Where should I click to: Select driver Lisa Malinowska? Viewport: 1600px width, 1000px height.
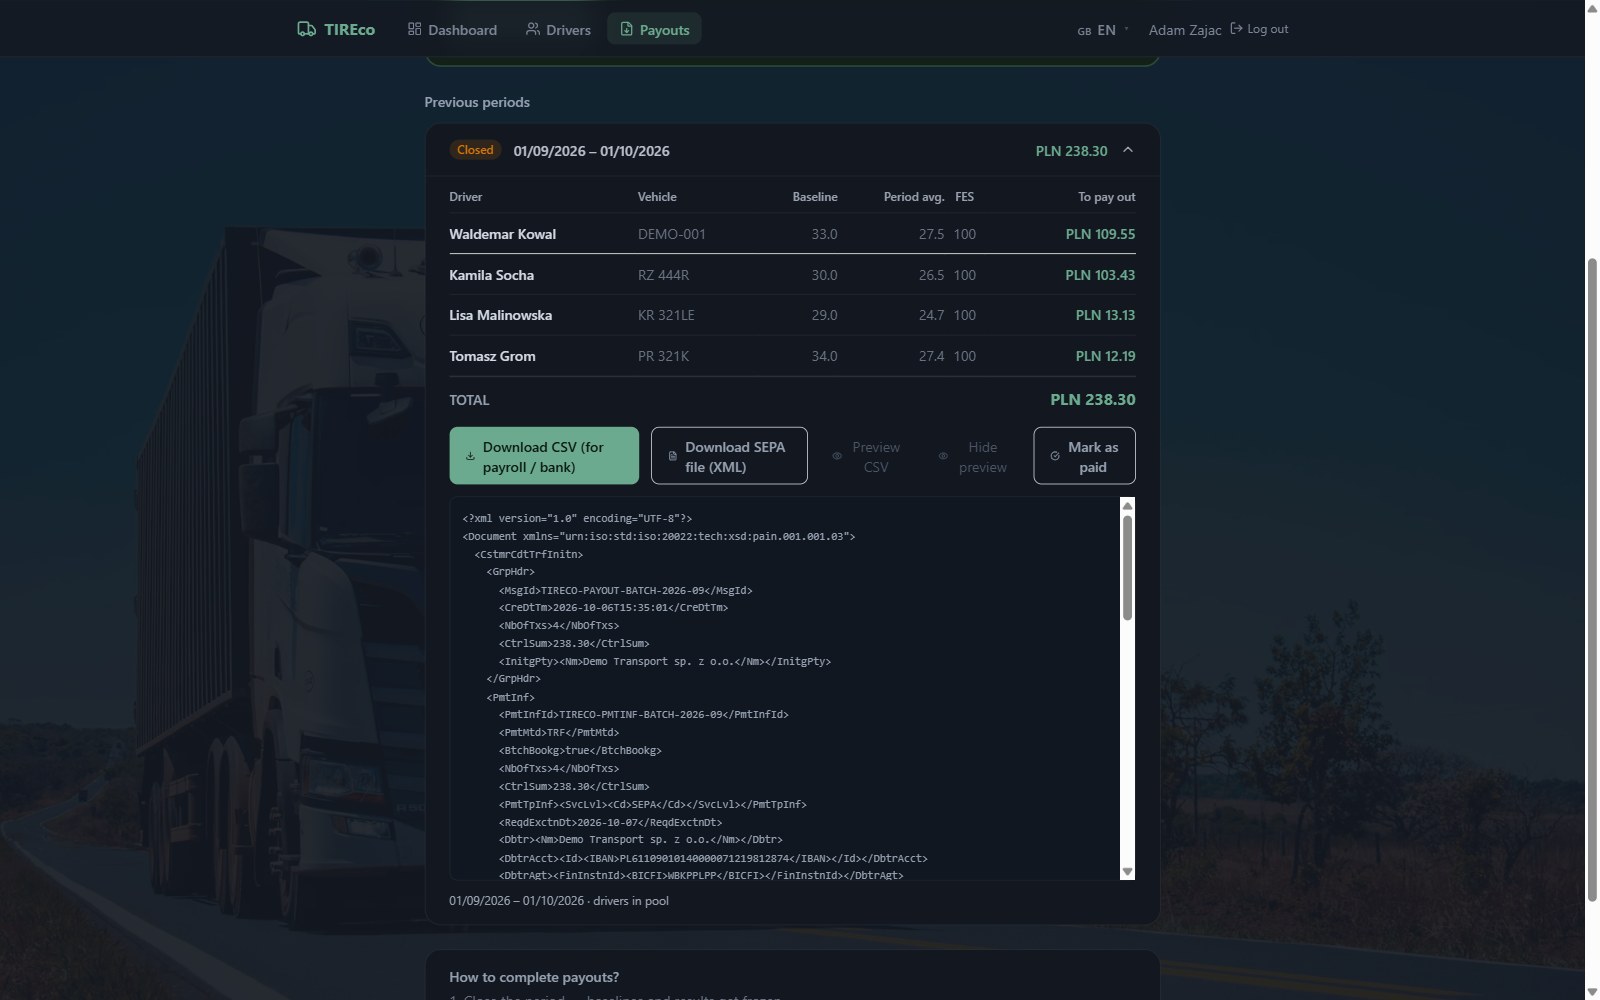coord(500,315)
